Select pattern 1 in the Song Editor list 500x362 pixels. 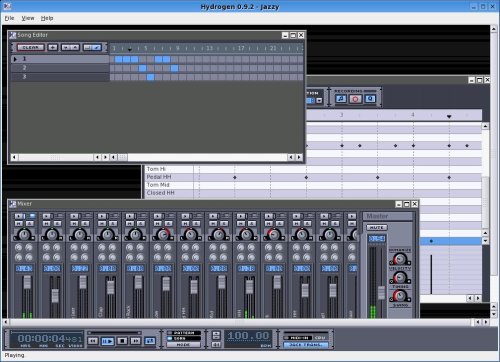tap(60, 59)
